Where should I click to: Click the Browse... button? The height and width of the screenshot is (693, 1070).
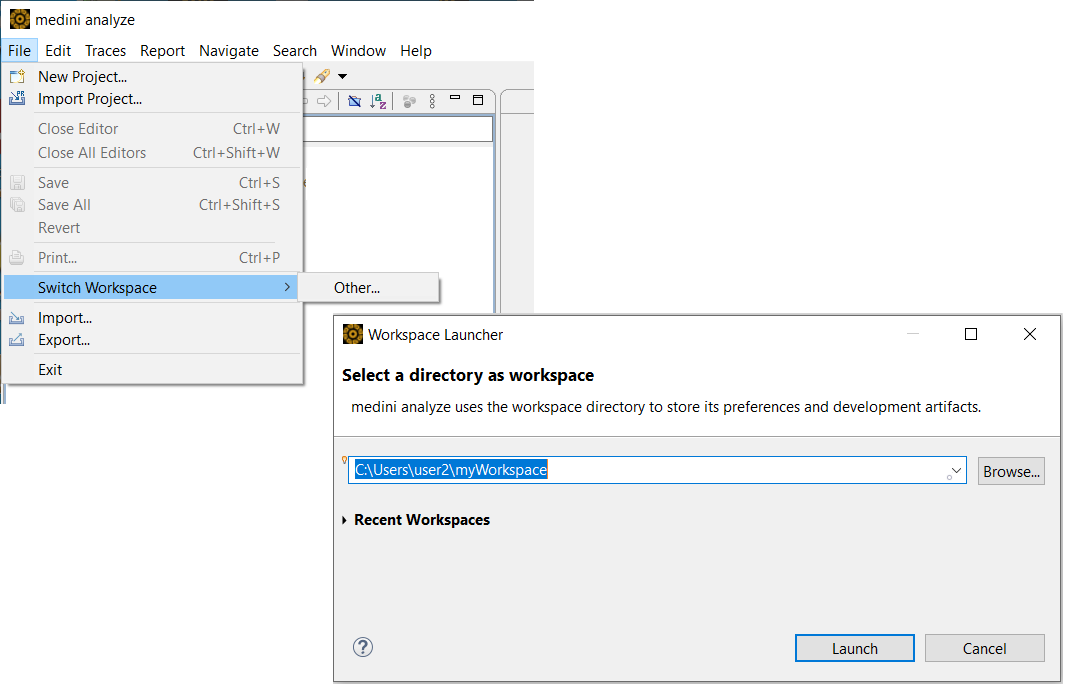[1011, 471]
